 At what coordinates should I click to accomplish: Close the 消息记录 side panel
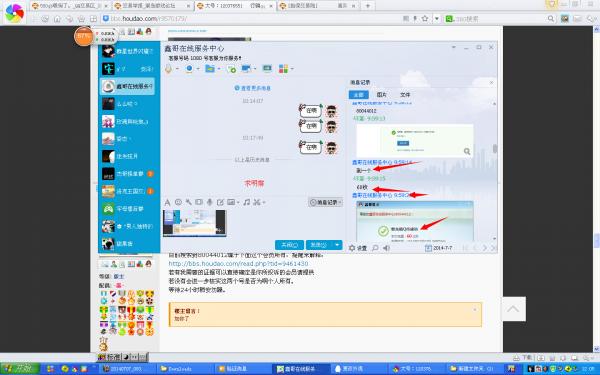(x=492, y=82)
